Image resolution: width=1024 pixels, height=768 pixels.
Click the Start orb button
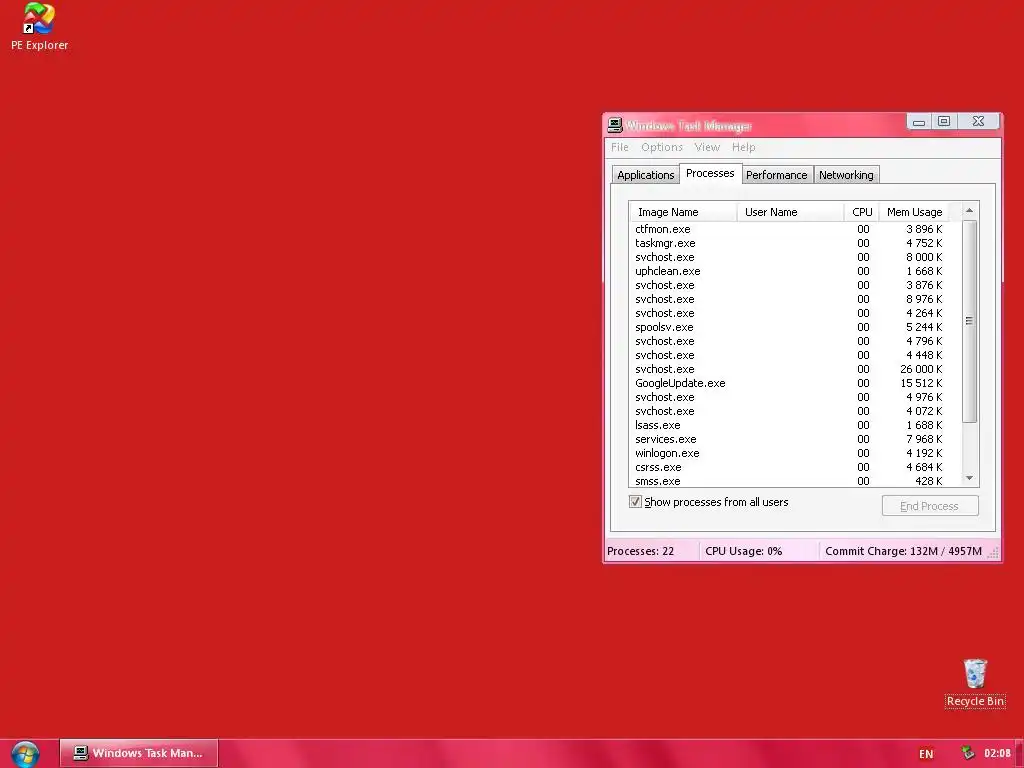[25, 754]
